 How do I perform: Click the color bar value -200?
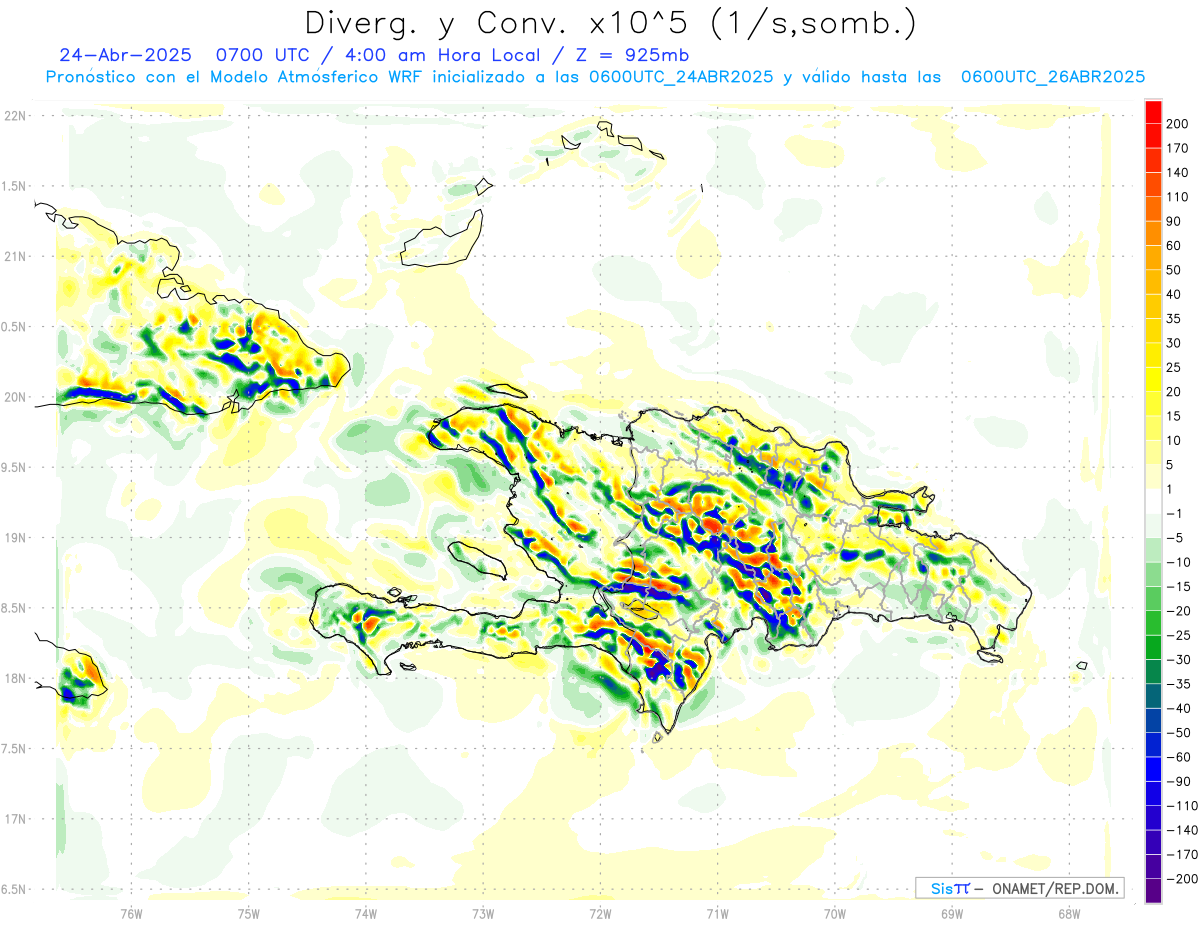click(1182, 879)
